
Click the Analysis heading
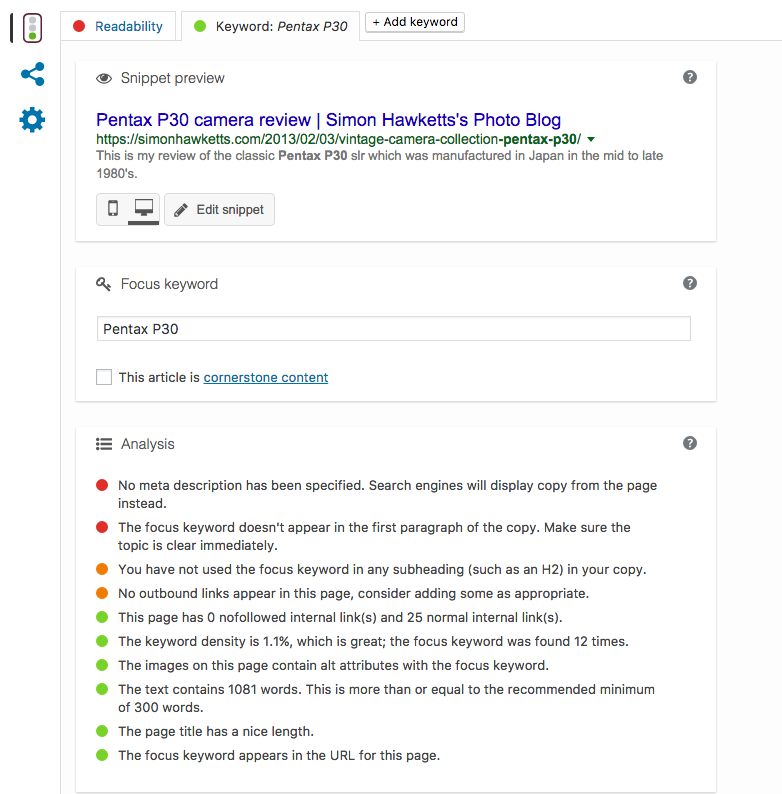pyautogui.click(x=147, y=444)
